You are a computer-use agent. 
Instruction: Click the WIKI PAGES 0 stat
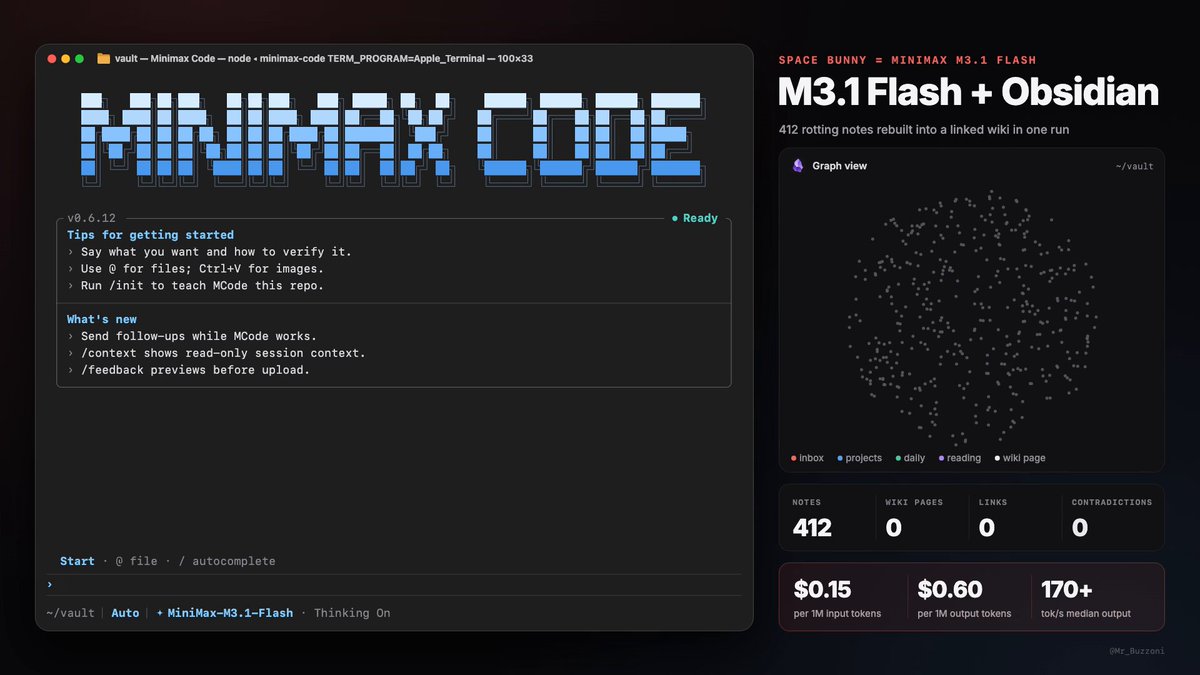[914, 518]
